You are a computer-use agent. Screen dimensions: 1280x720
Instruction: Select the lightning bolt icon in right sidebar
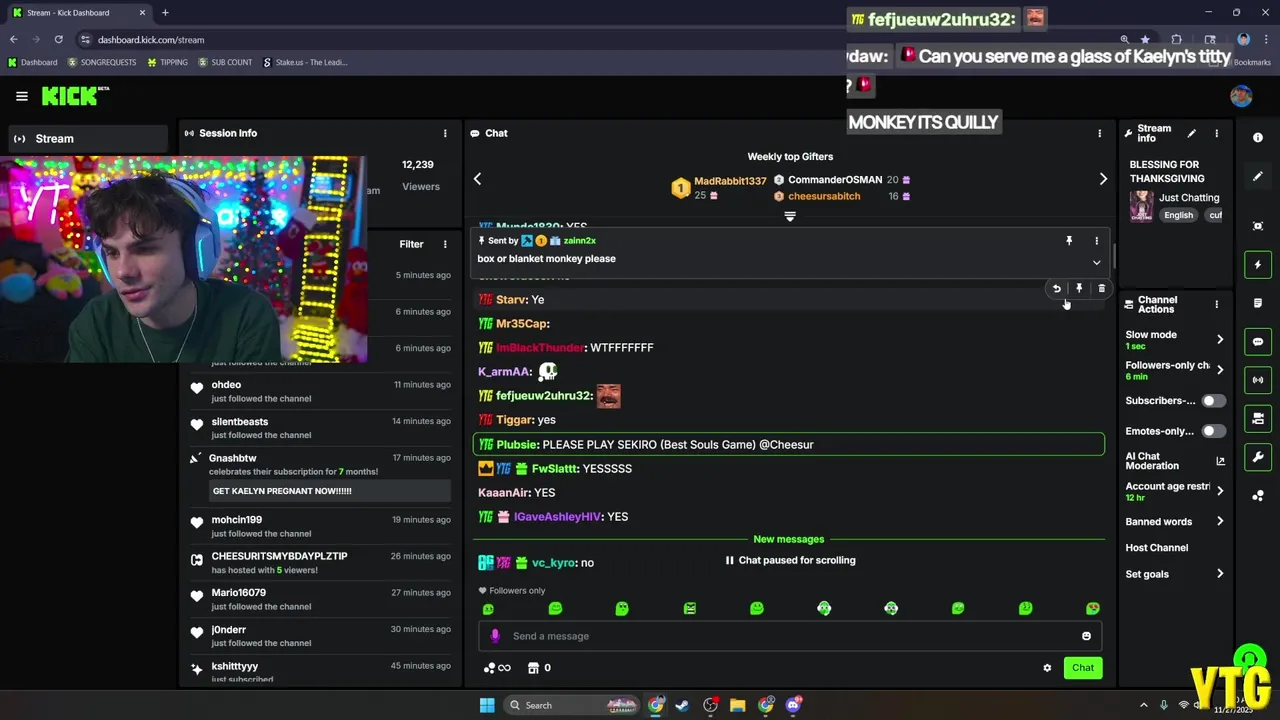coord(1258,265)
